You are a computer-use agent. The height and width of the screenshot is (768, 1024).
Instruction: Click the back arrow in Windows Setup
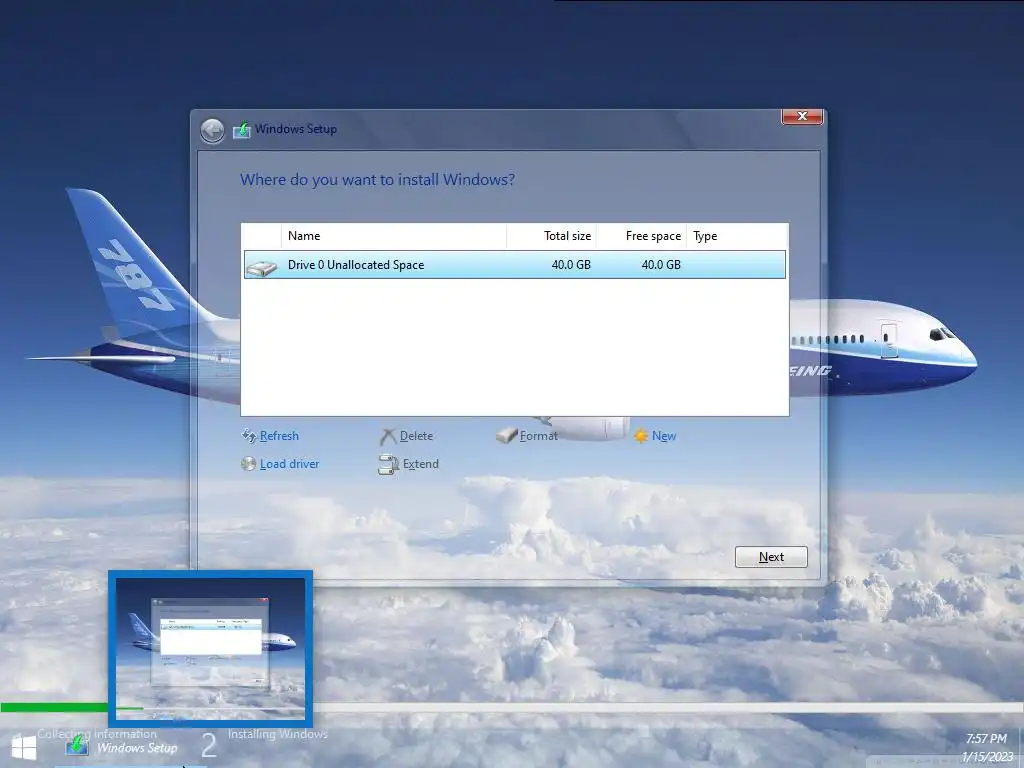point(212,130)
